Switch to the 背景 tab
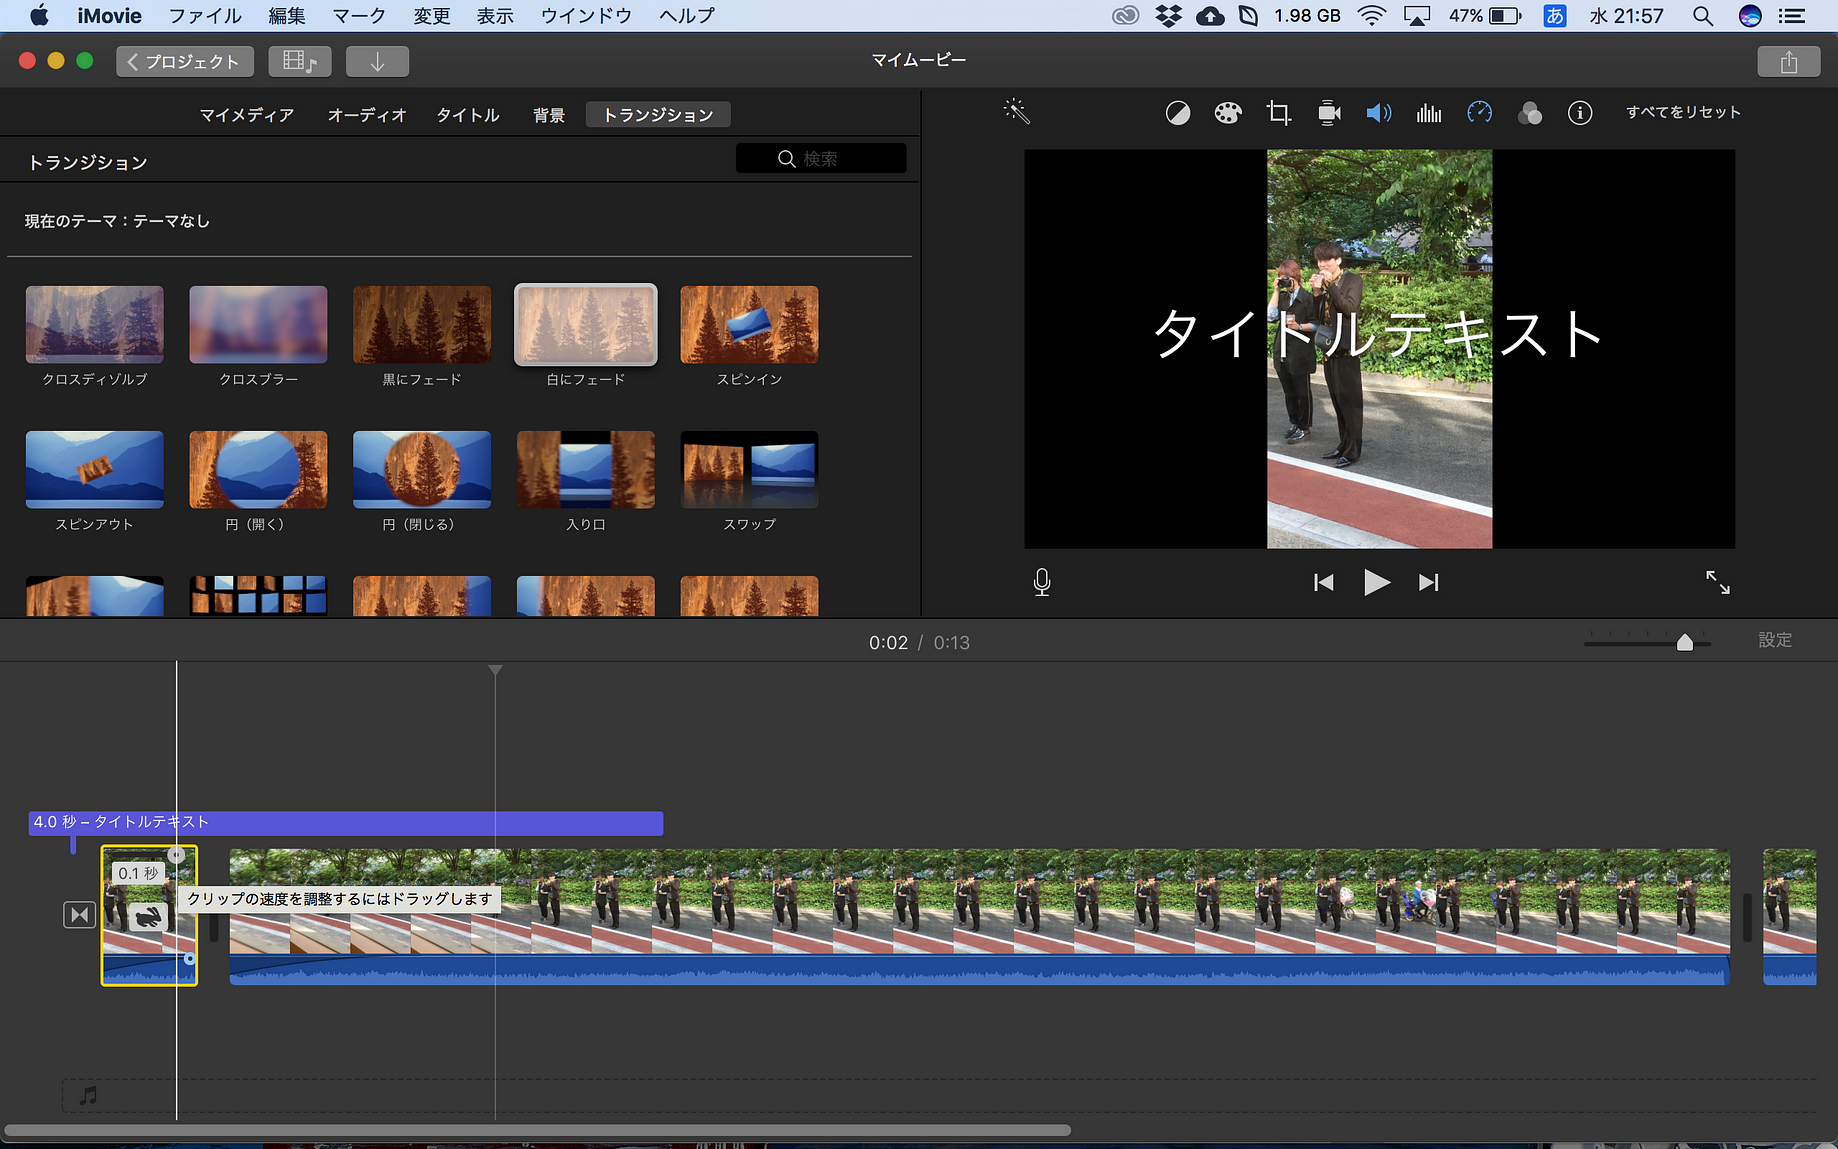 pyautogui.click(x=549, y=115)
